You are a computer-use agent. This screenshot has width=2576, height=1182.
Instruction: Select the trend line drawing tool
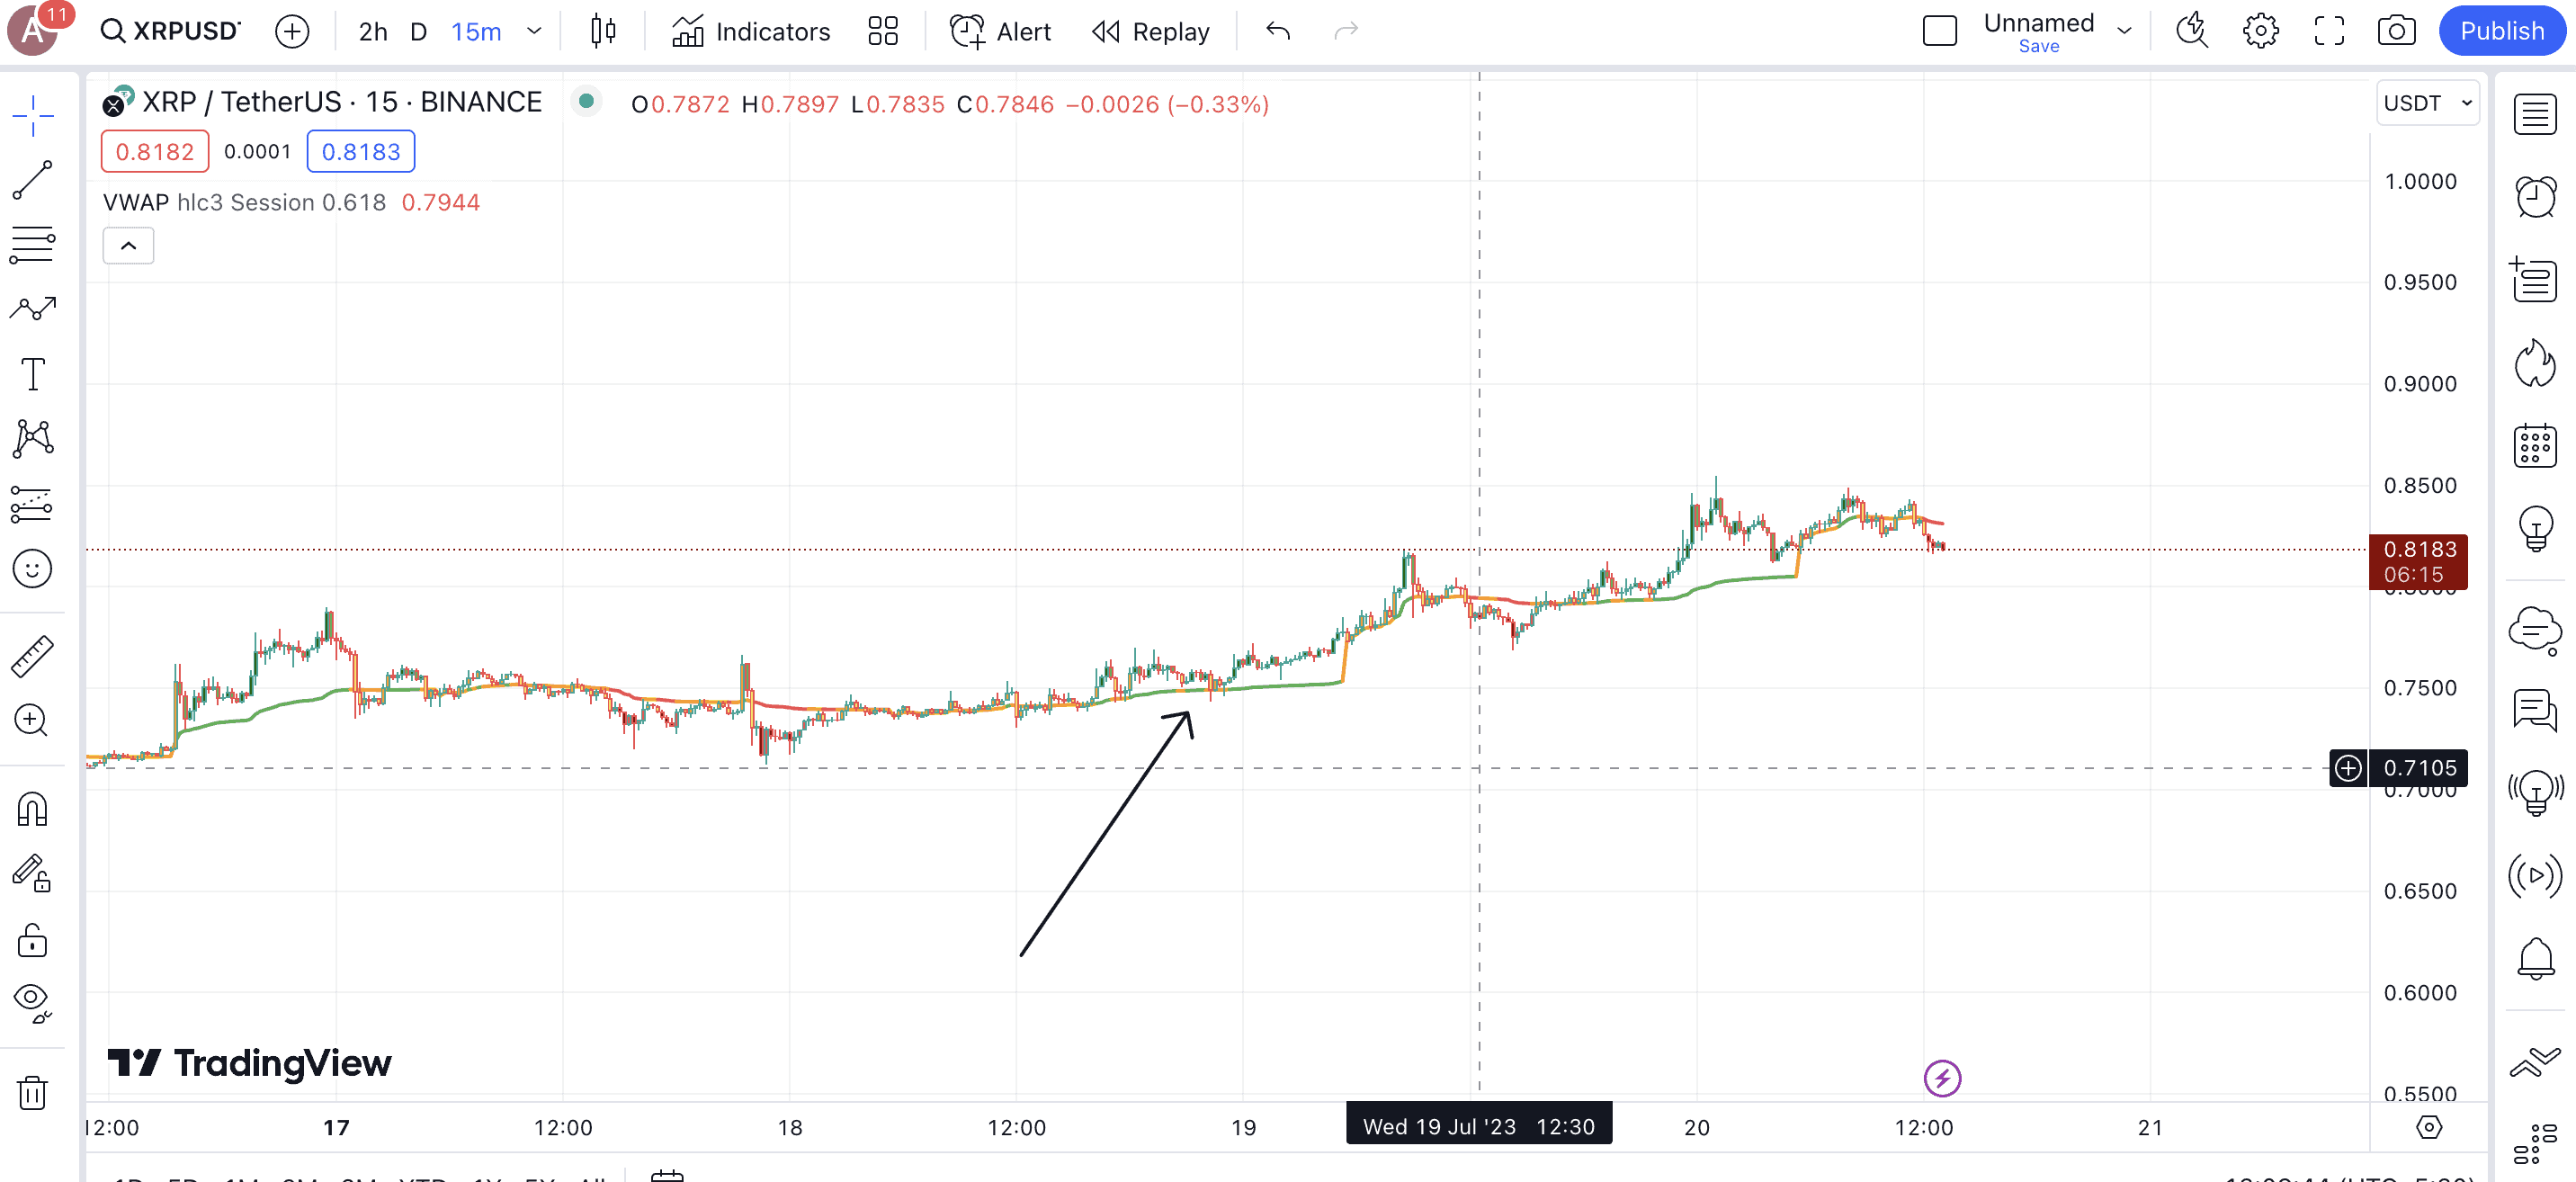tap(32, 180)
